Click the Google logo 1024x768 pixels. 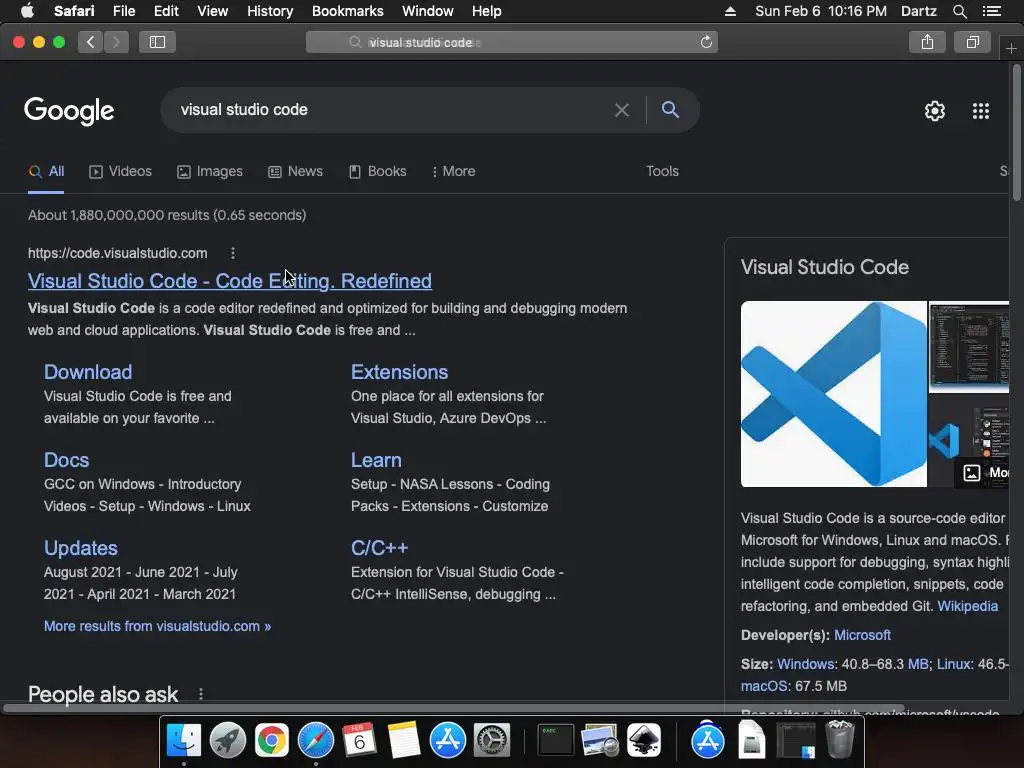click(69, 111)
